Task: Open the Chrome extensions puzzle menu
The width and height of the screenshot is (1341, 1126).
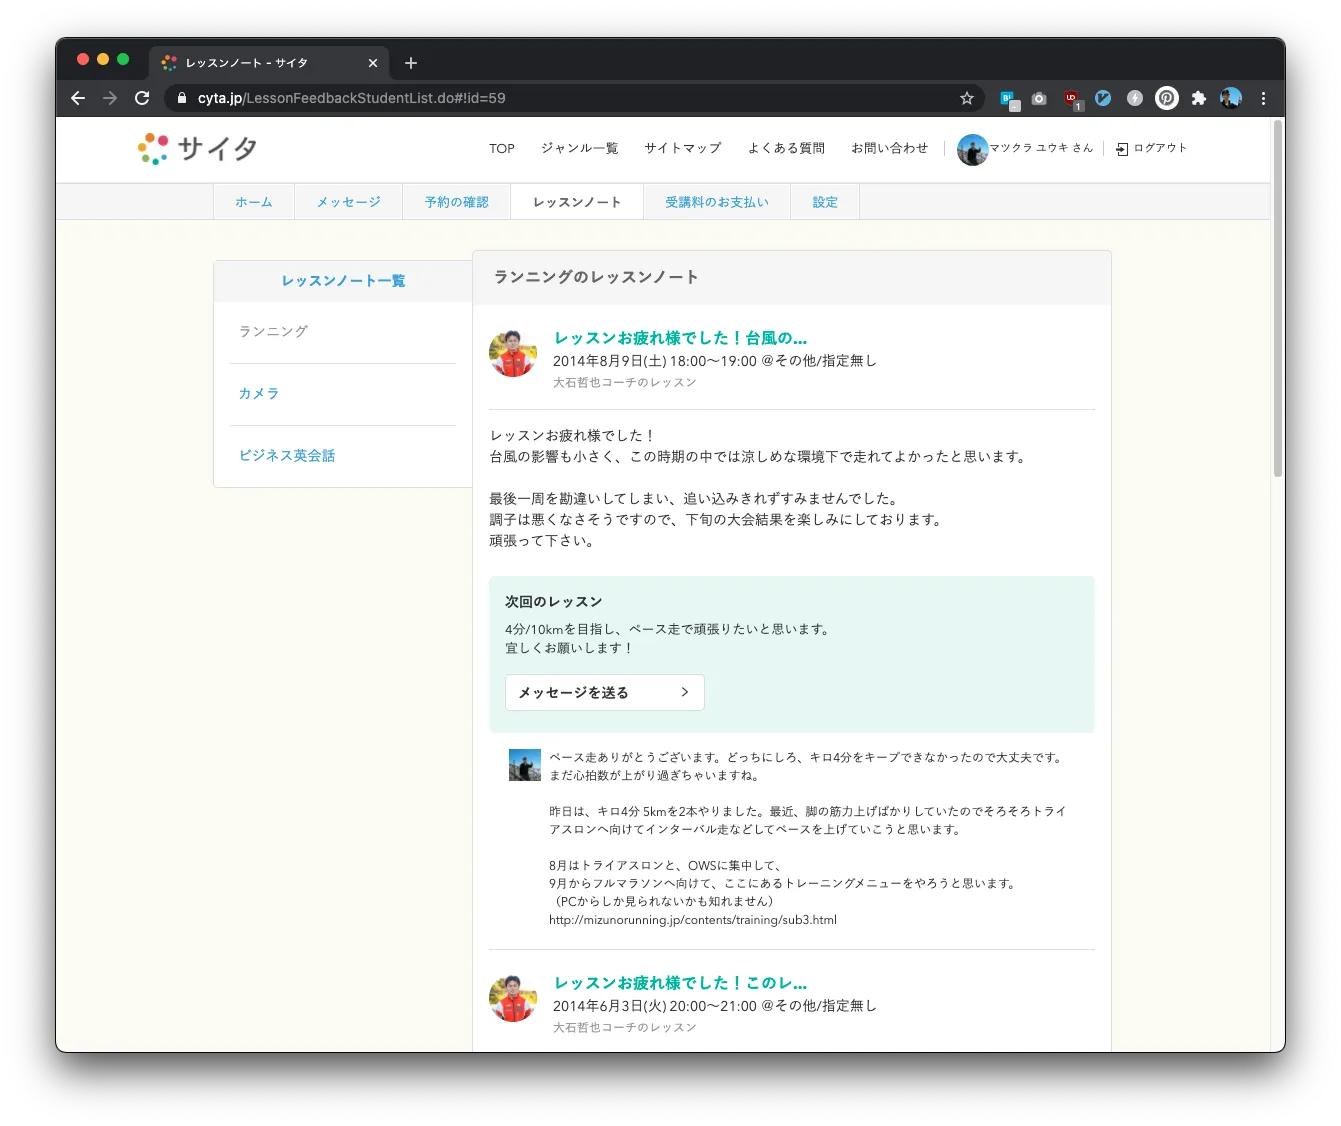Action: tap(1198, 98)
